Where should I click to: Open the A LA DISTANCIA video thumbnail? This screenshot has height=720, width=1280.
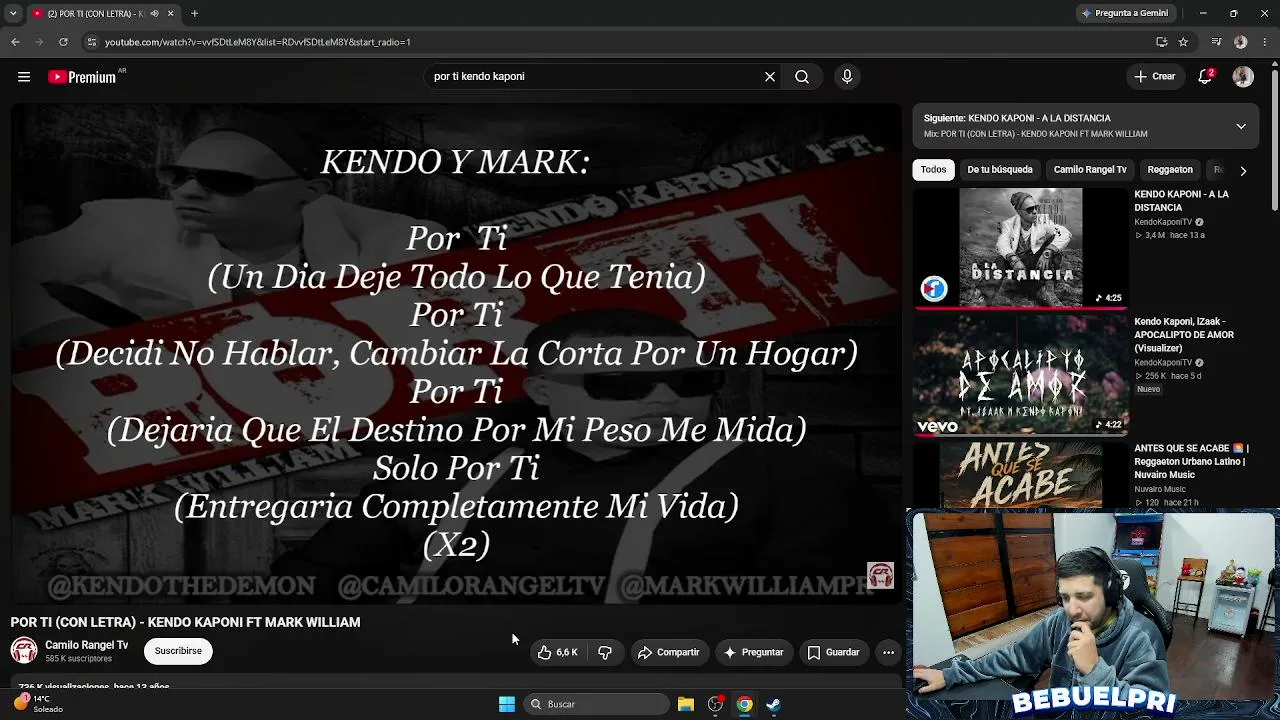tap(1020, 247)
